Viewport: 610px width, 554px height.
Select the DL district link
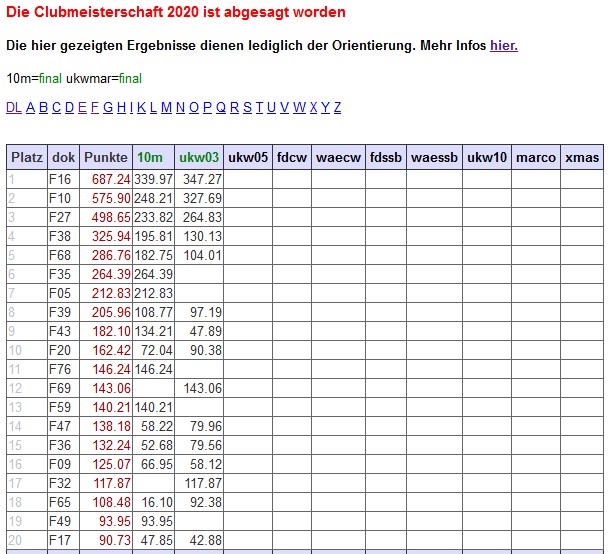click(x=14, y=107)
